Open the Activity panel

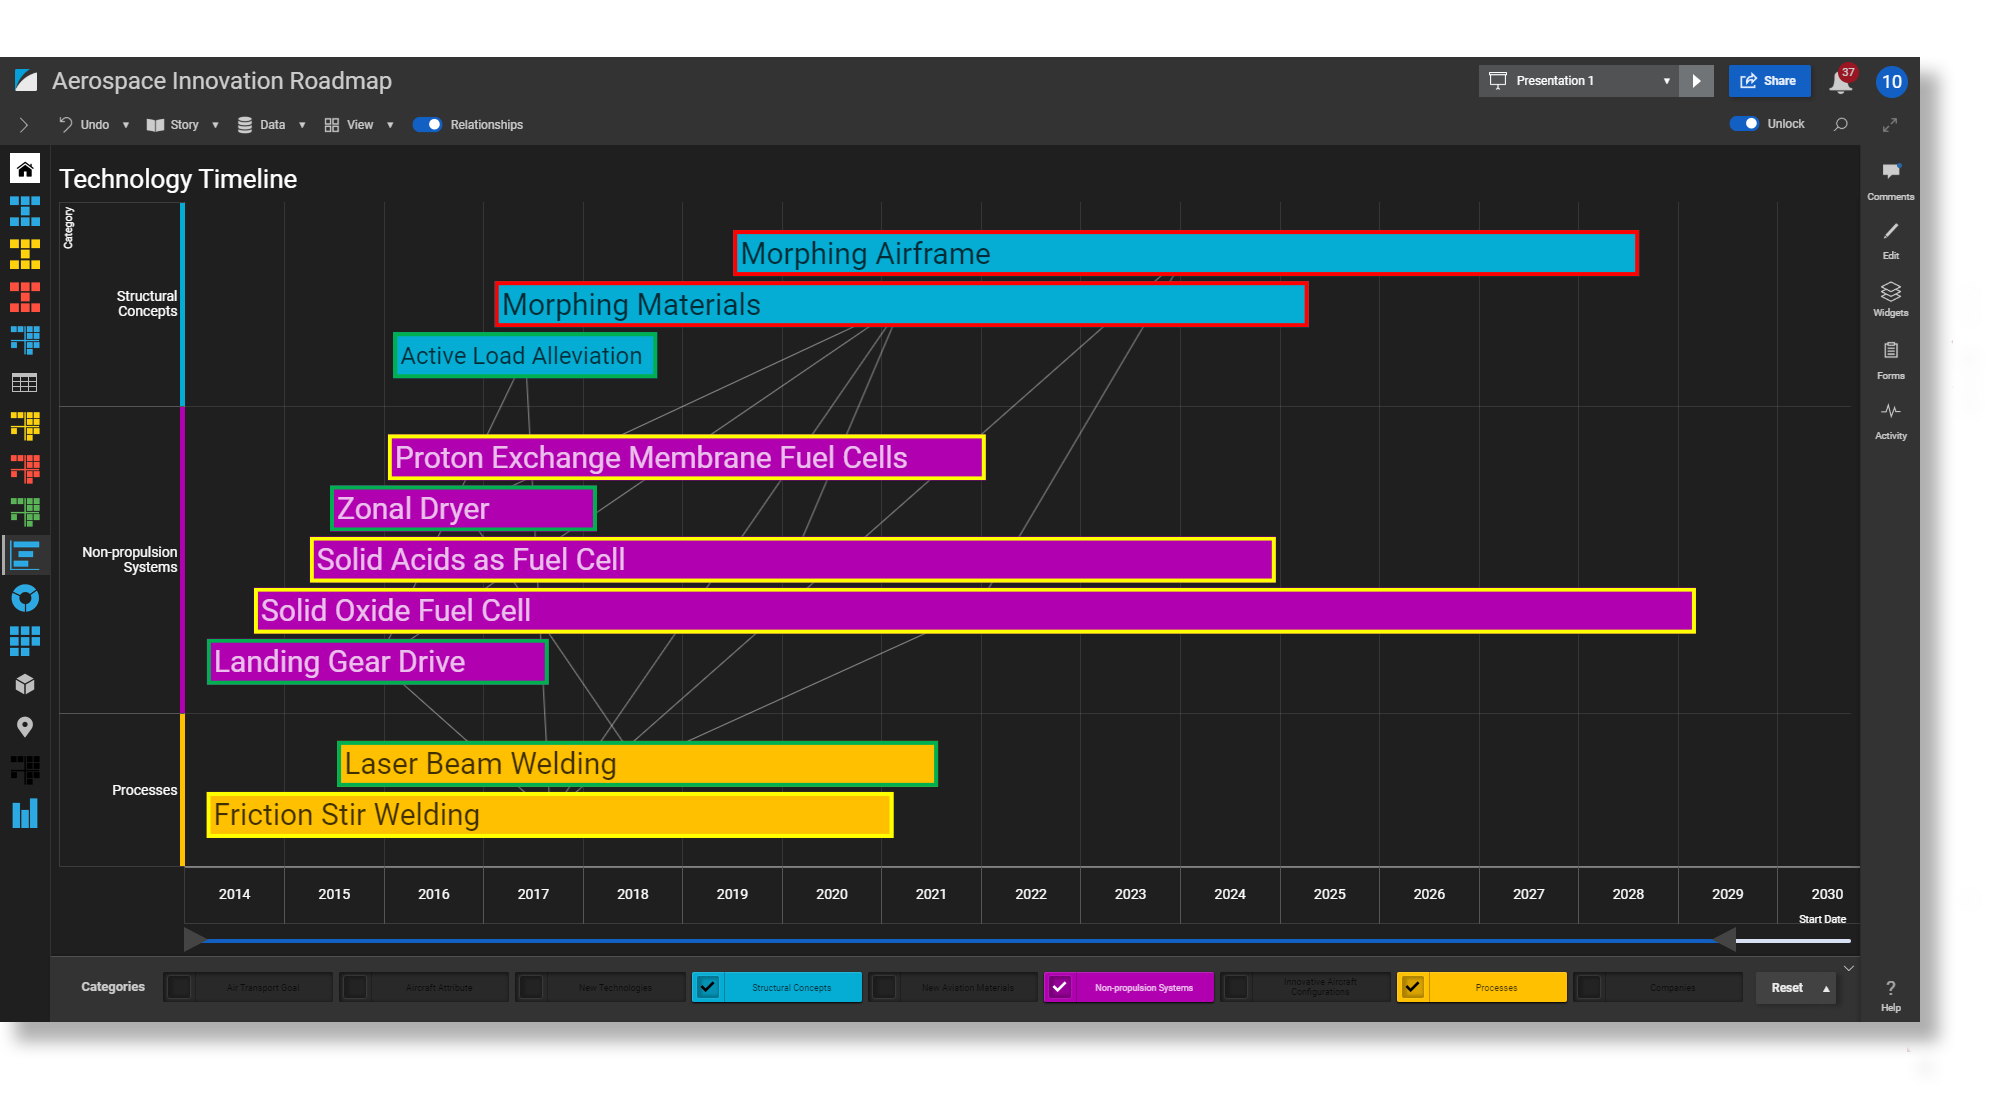click(1890, 419)
